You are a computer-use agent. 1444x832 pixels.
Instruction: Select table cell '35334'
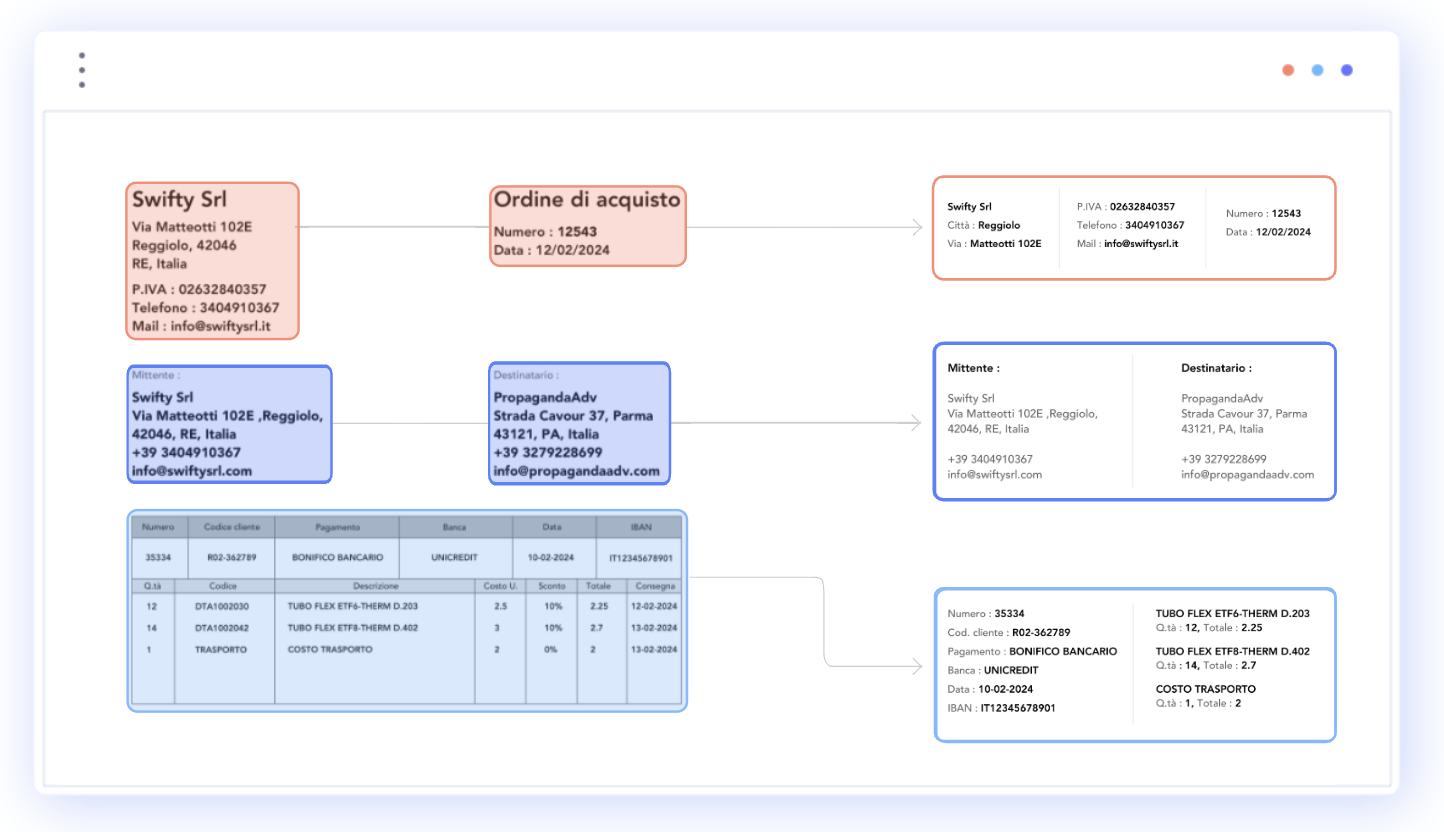(159, 558)
